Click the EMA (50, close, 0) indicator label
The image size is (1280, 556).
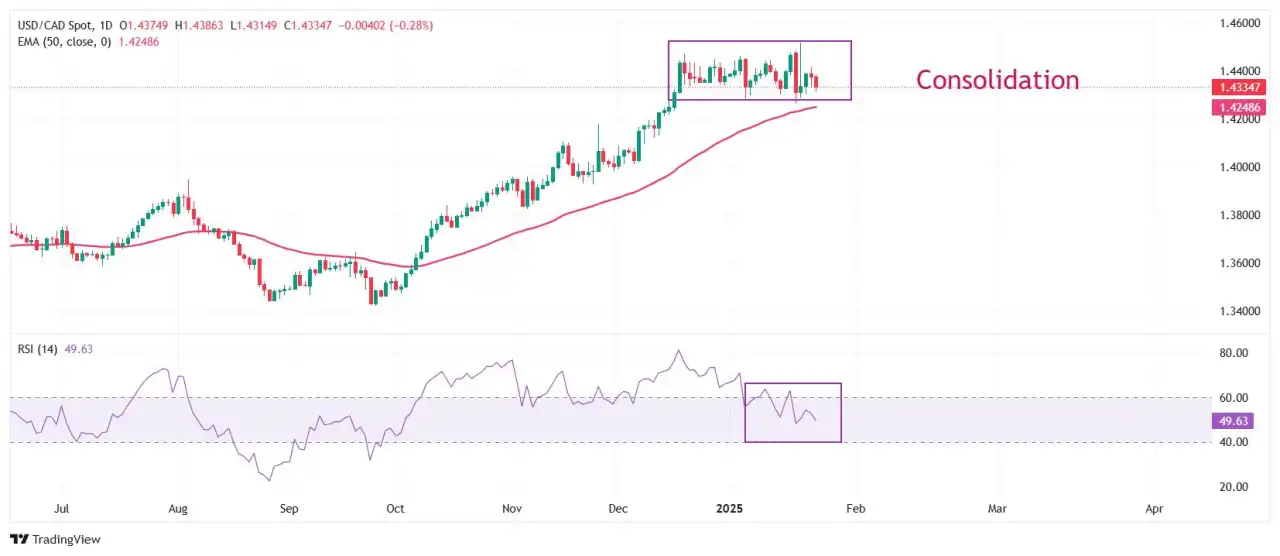point(63,41)
